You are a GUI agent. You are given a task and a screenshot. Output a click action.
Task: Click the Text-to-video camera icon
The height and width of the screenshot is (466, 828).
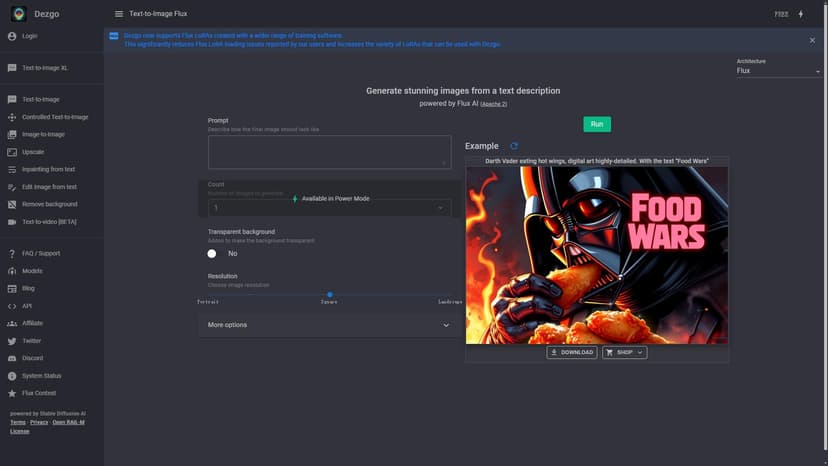[12, 222]
